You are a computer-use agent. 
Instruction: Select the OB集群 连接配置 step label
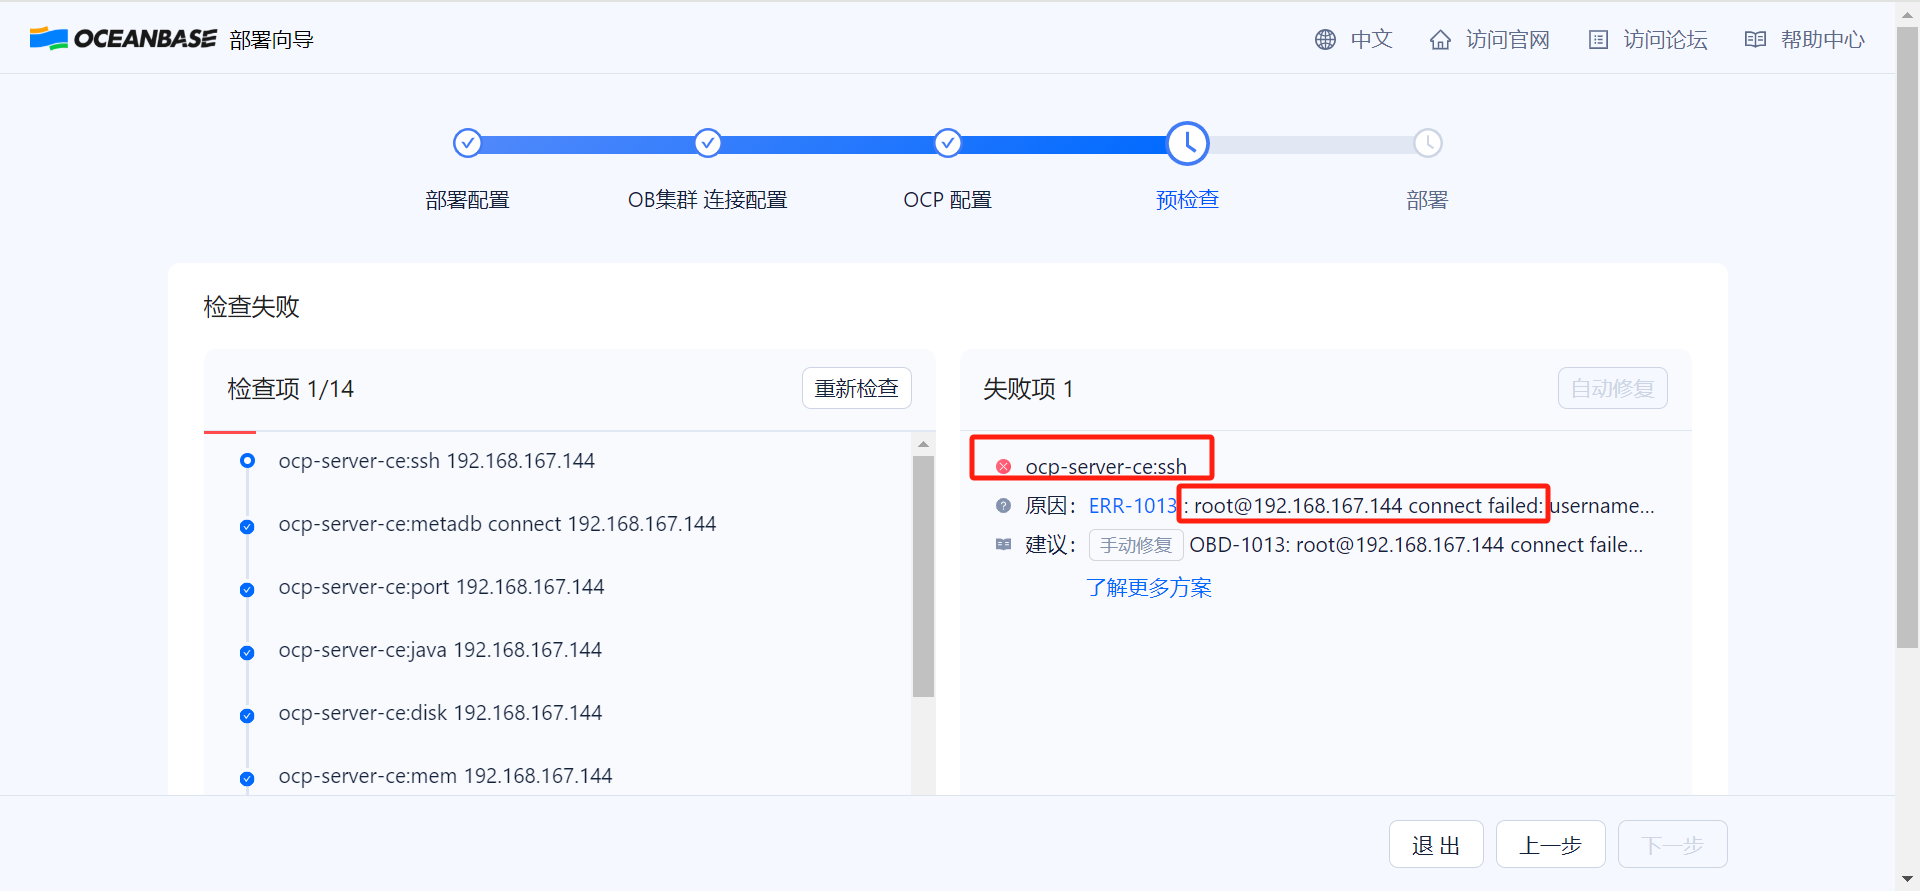pyautogui.click(x=708, y=200)
